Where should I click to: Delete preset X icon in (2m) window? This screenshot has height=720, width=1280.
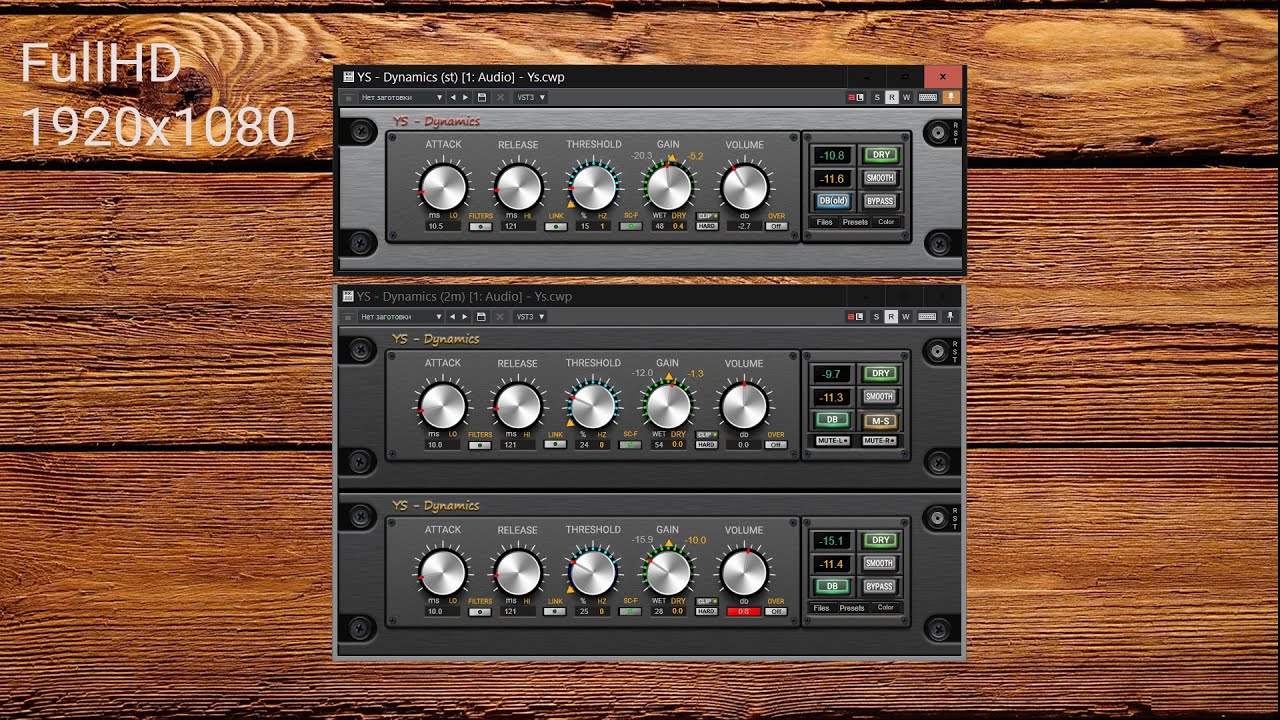tap(500, 316)
